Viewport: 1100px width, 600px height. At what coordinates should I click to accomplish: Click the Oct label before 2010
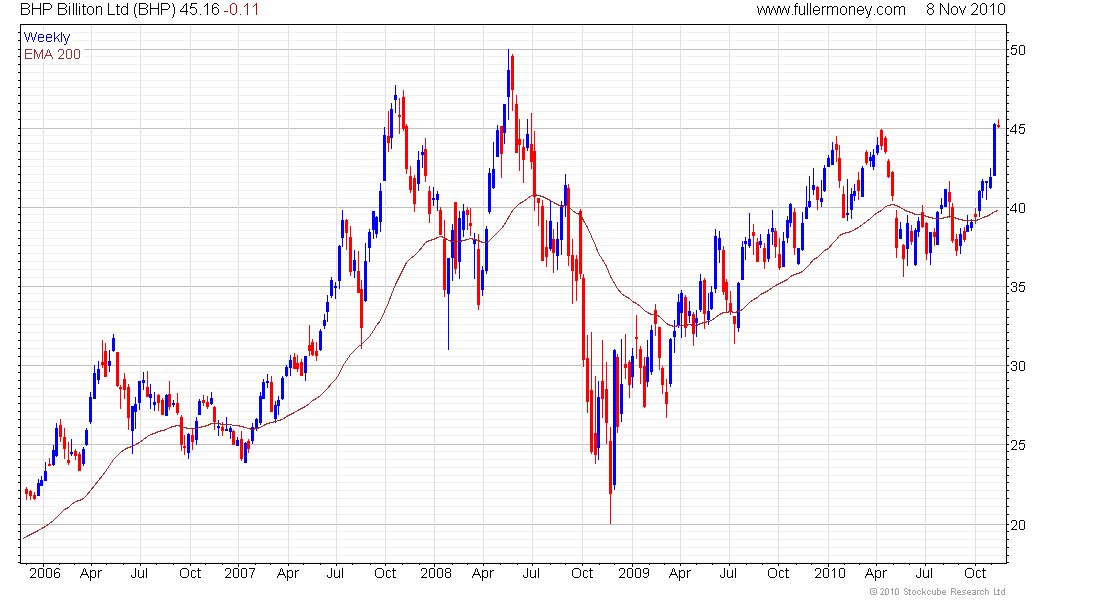pos(778,573)
